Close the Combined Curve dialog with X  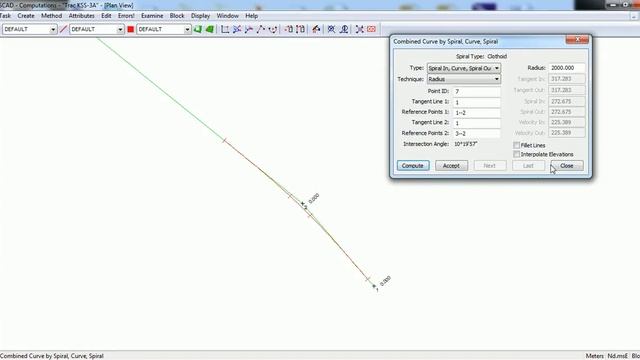pyautogui.click(x=577, y=40)
